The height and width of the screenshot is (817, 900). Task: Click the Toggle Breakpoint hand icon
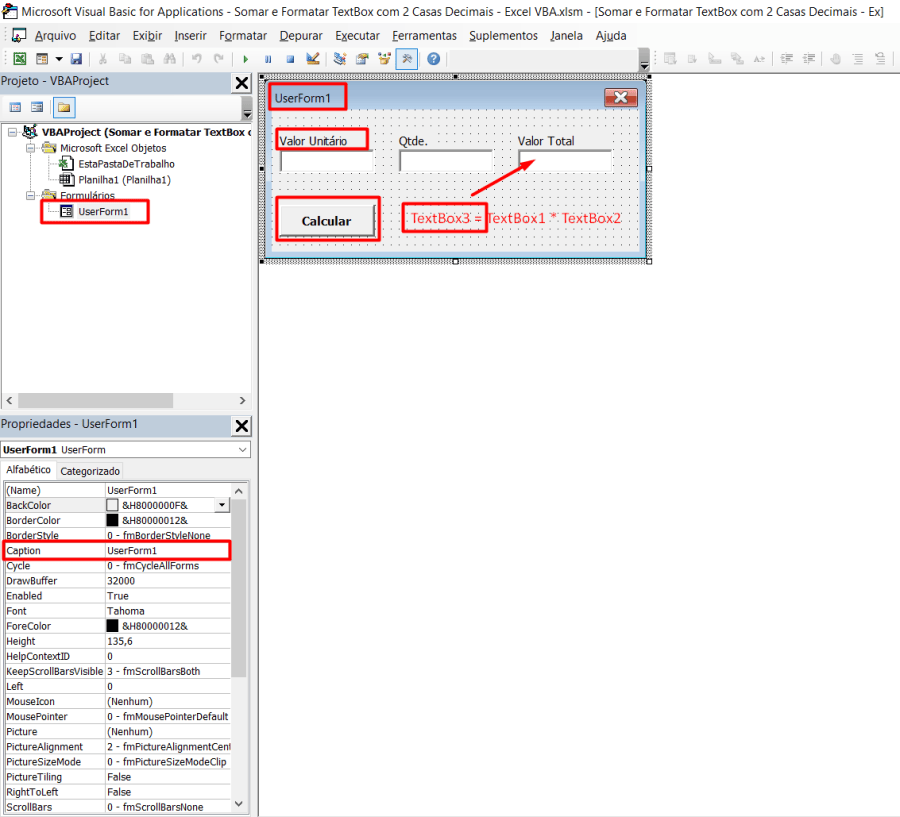[836, 59]
